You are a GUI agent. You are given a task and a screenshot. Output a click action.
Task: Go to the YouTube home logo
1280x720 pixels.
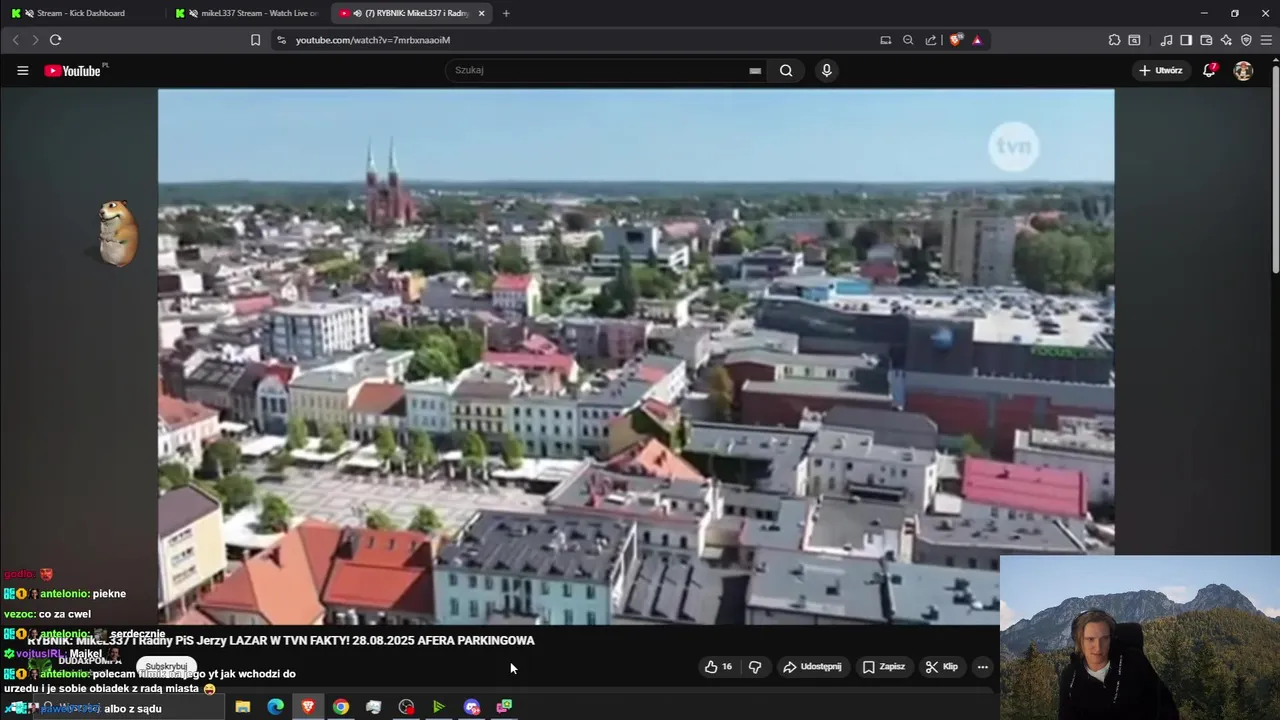tap(75, 70)
